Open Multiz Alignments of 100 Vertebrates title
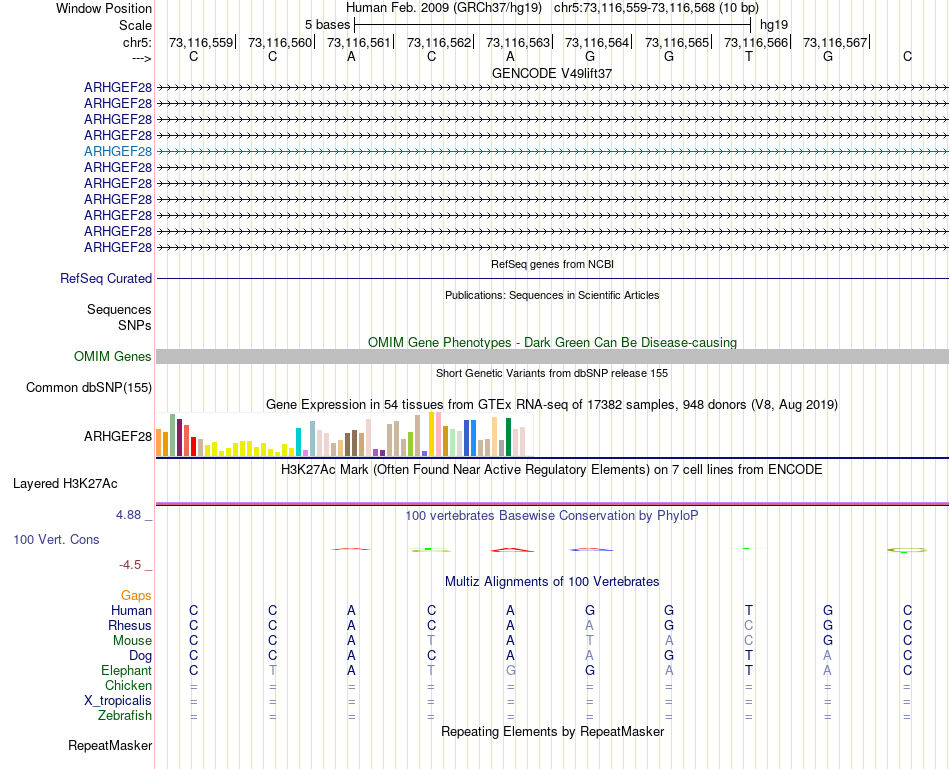This screenshot has width=950, height=769. pyautogui.click(x=552, y=582)
